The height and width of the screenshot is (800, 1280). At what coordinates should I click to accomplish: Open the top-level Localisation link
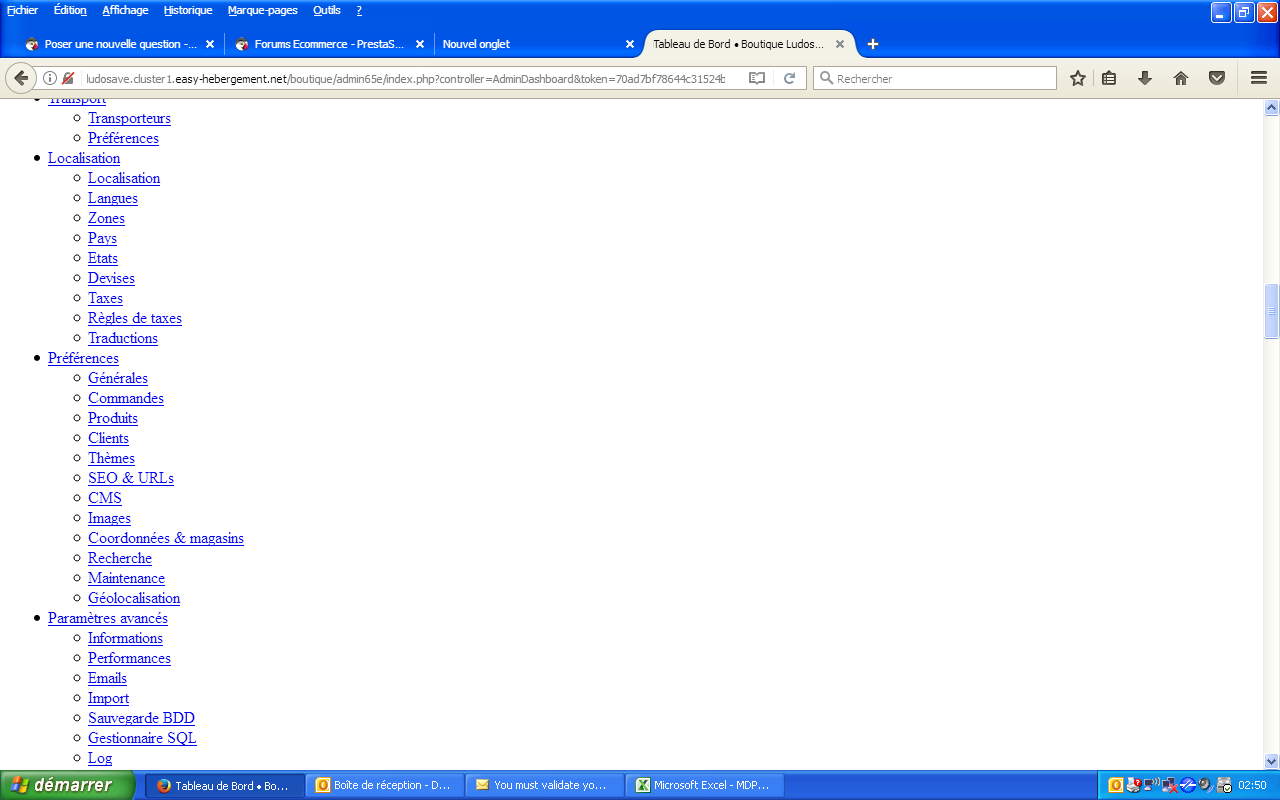84,158
